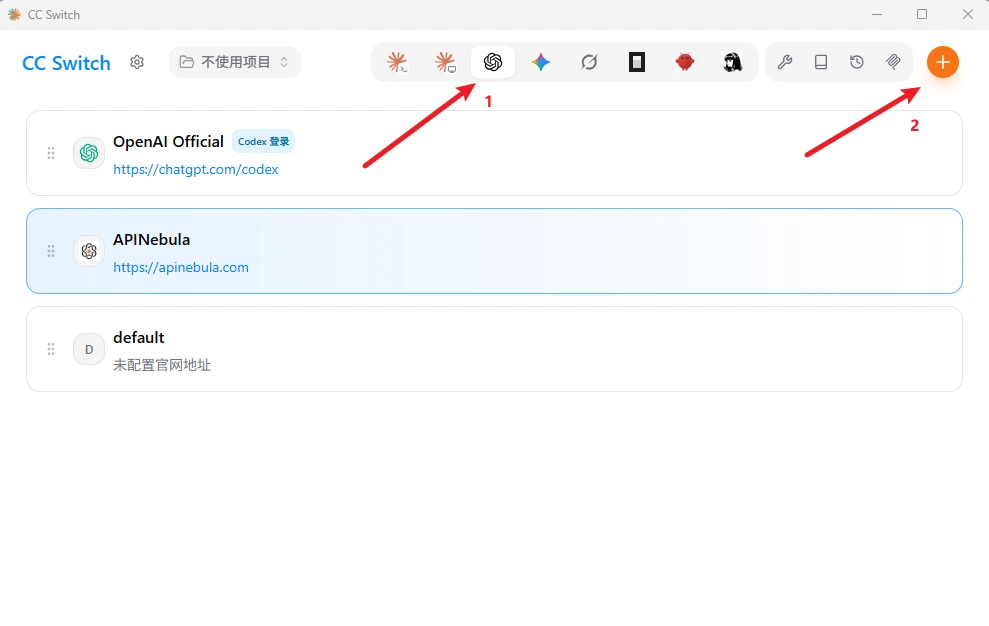Screen dimensions: 989x626
Task: Click the CC Switch title heading
Action: click(66, 63)
